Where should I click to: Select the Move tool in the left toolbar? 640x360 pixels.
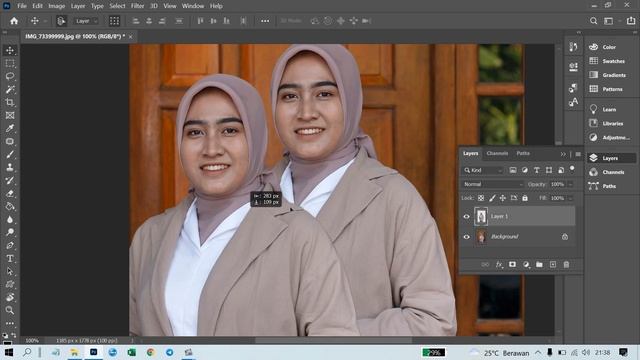[x=10, y=50]
